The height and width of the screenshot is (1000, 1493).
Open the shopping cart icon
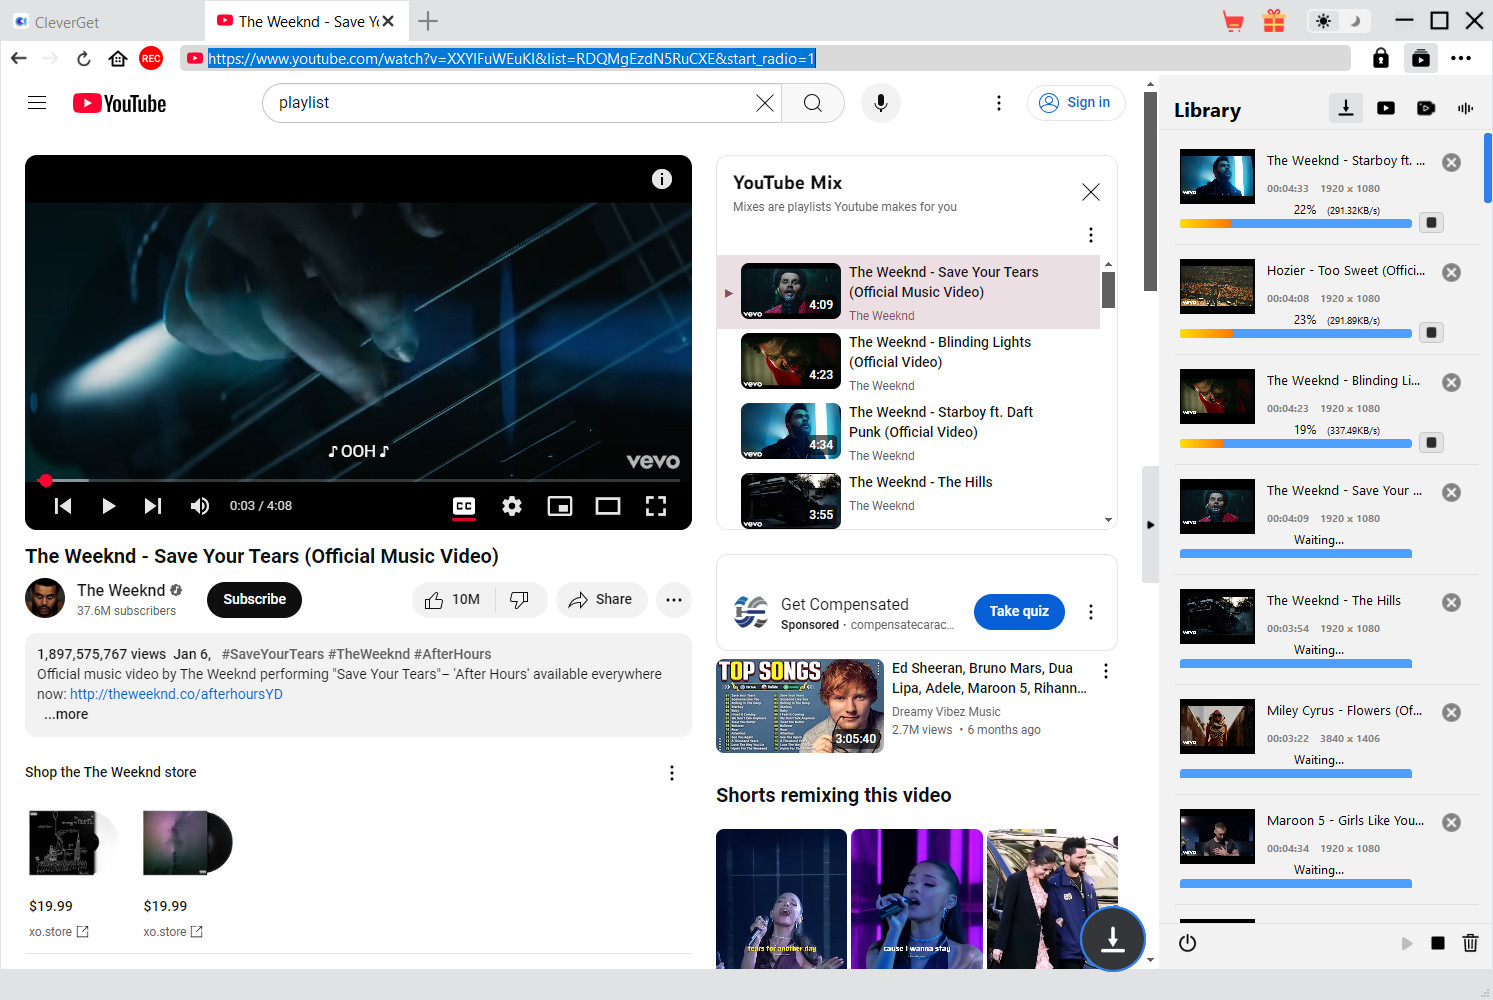click(x=1233, y=21)
